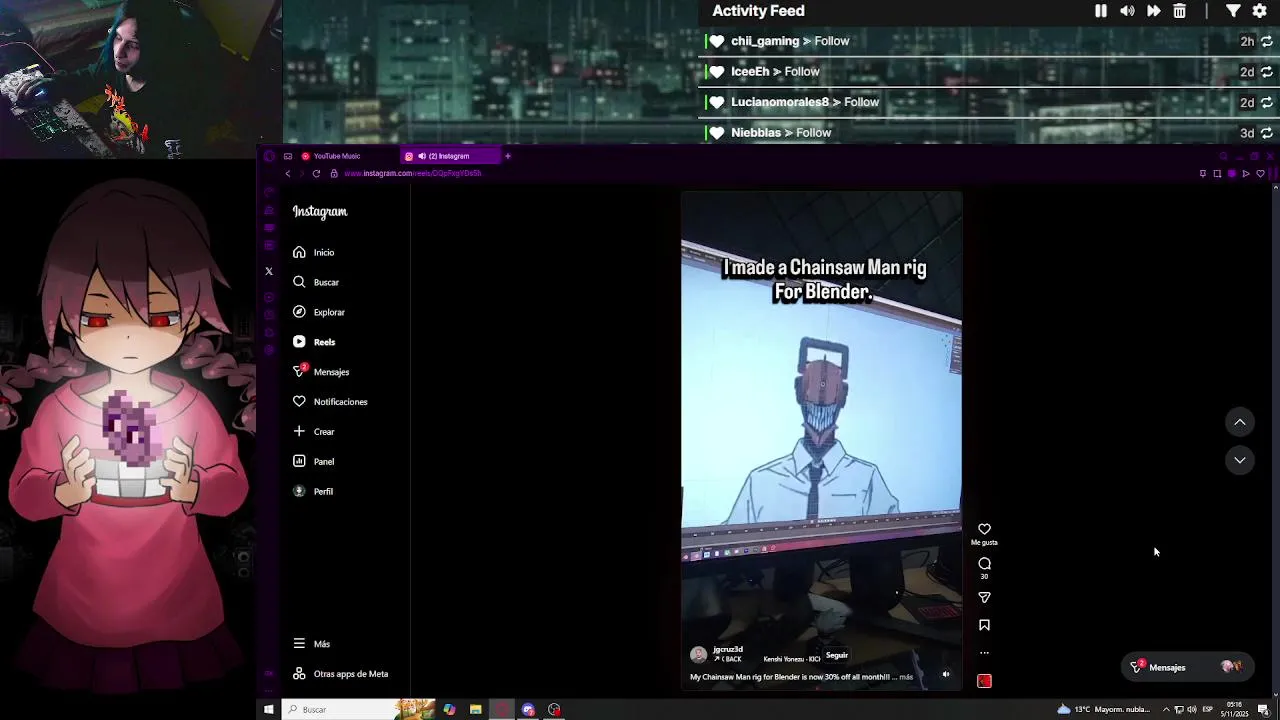Open the reel more options dots

[984, 653]
